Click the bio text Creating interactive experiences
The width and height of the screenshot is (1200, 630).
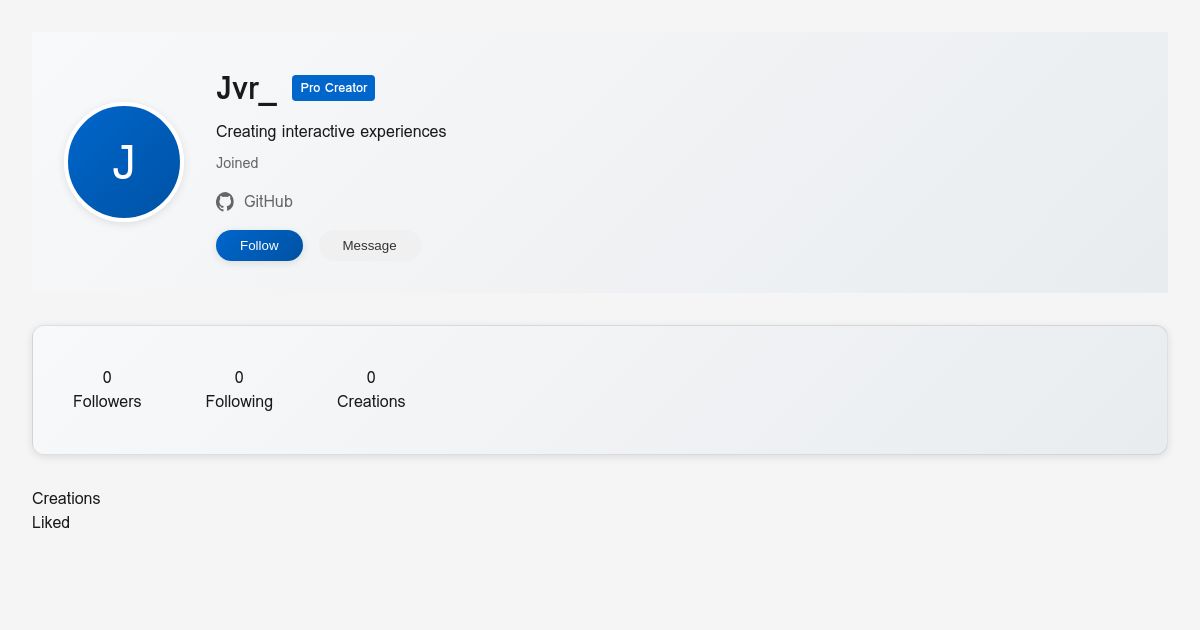point(331,131)
